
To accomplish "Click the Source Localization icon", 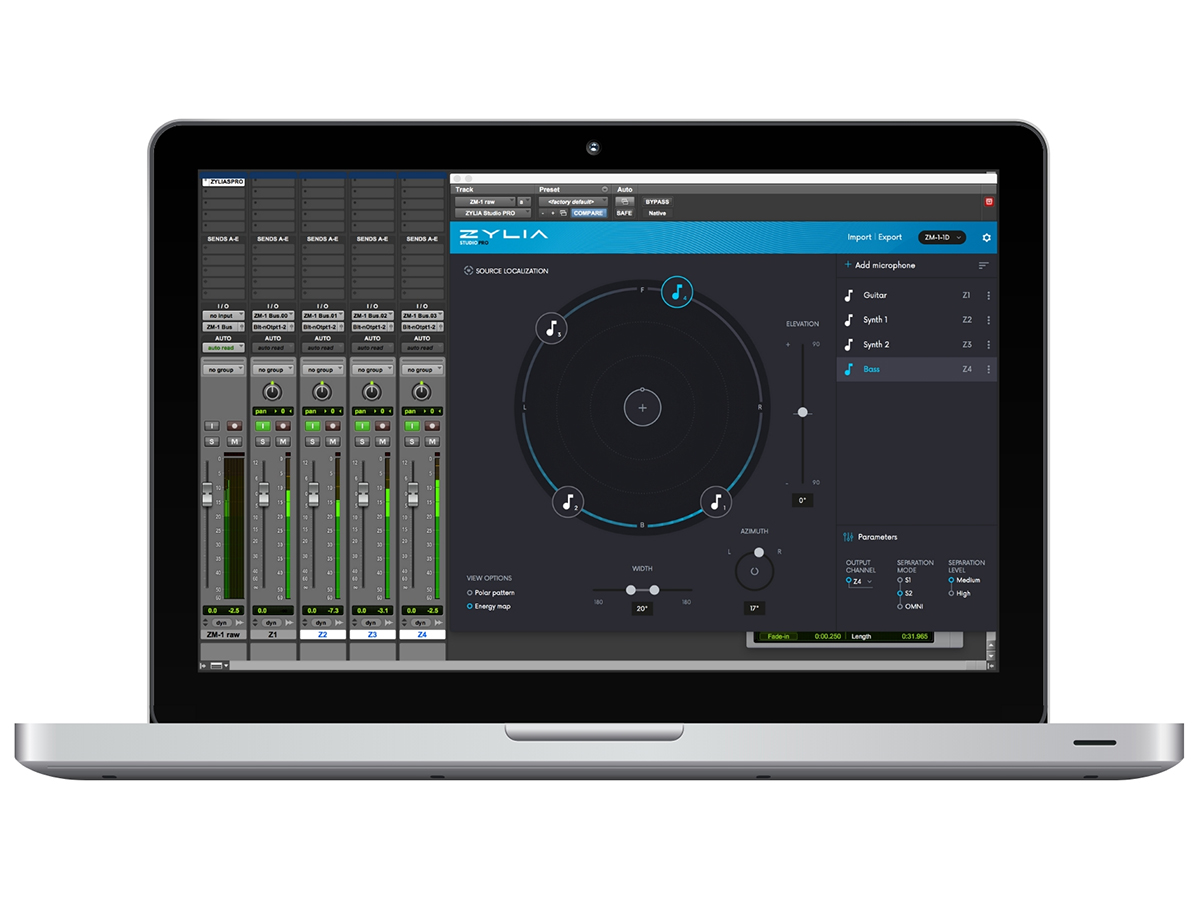I will click(469, 270).
